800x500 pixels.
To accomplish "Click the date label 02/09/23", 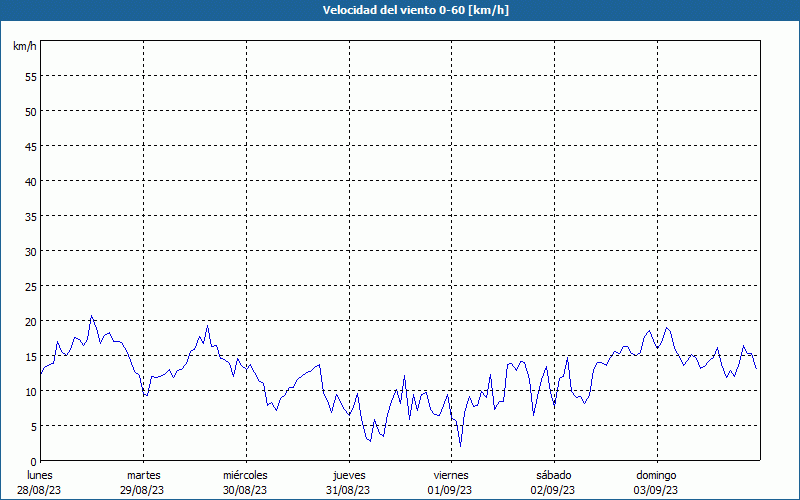I will pyautogui.click(x=553, y=490).
